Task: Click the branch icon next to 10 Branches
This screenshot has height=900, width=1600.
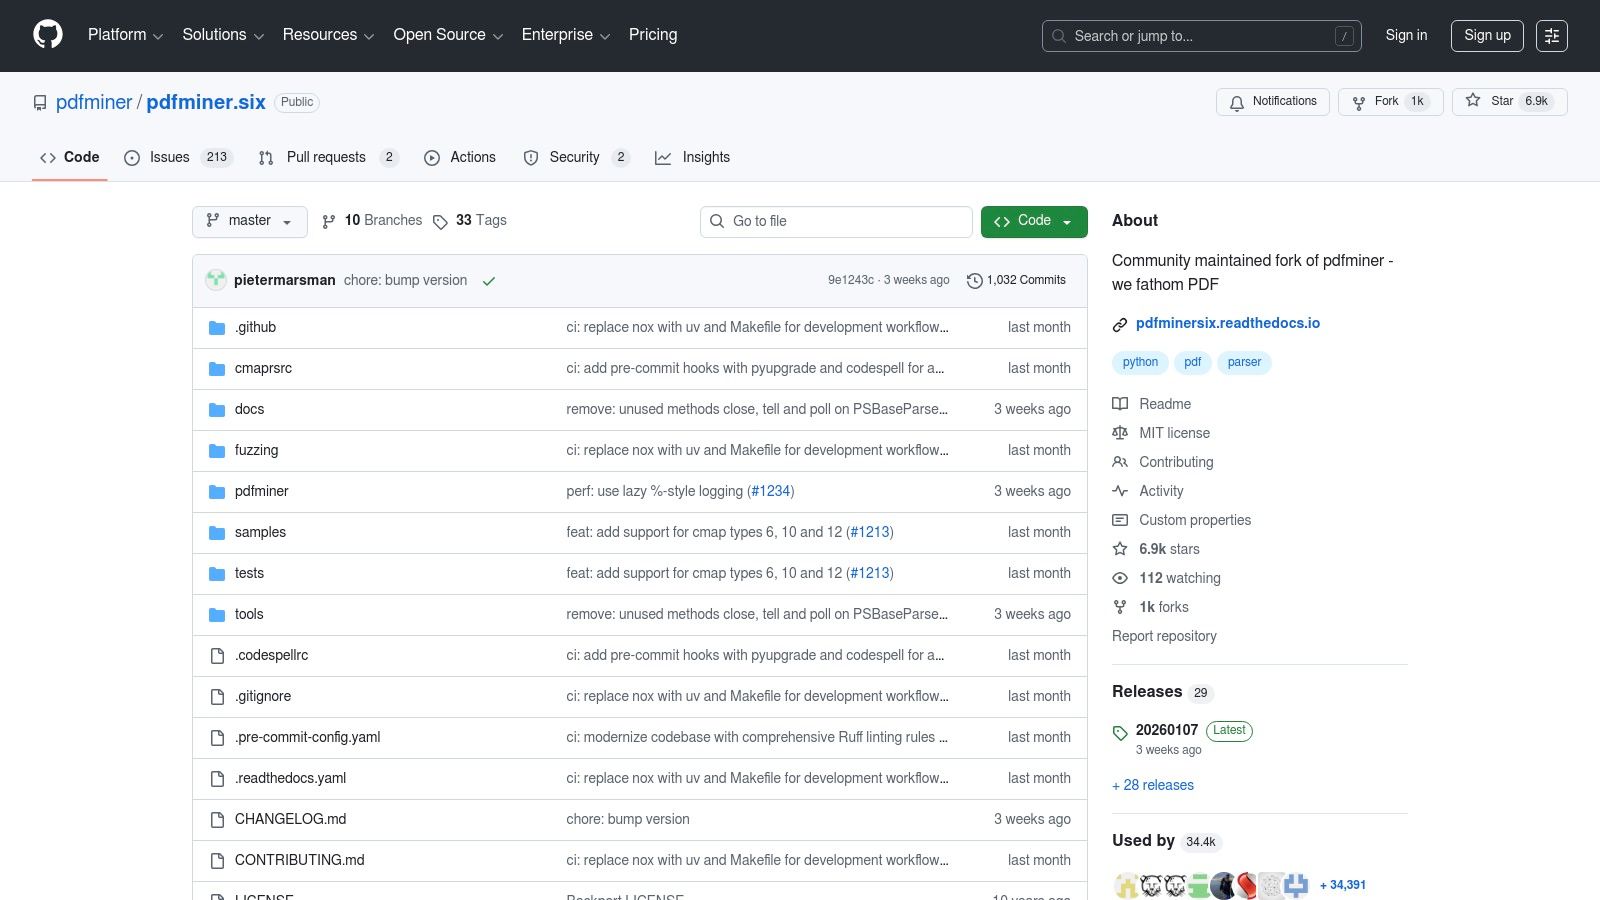Action: pyautogui.click(x=329, y=221)
